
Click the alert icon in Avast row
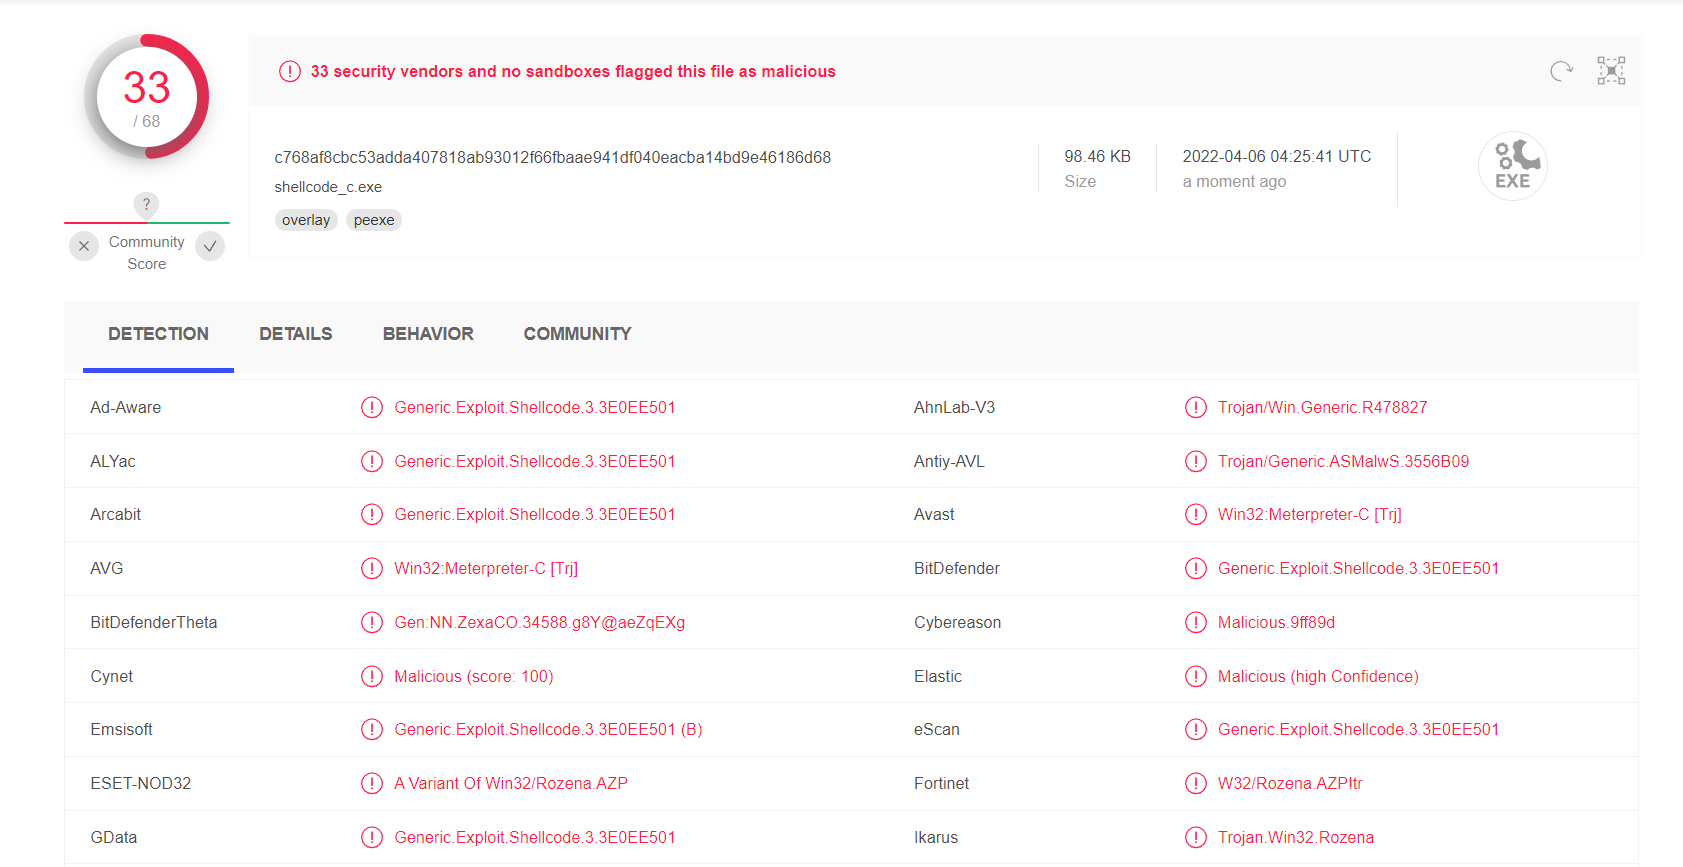(1196, 514)
